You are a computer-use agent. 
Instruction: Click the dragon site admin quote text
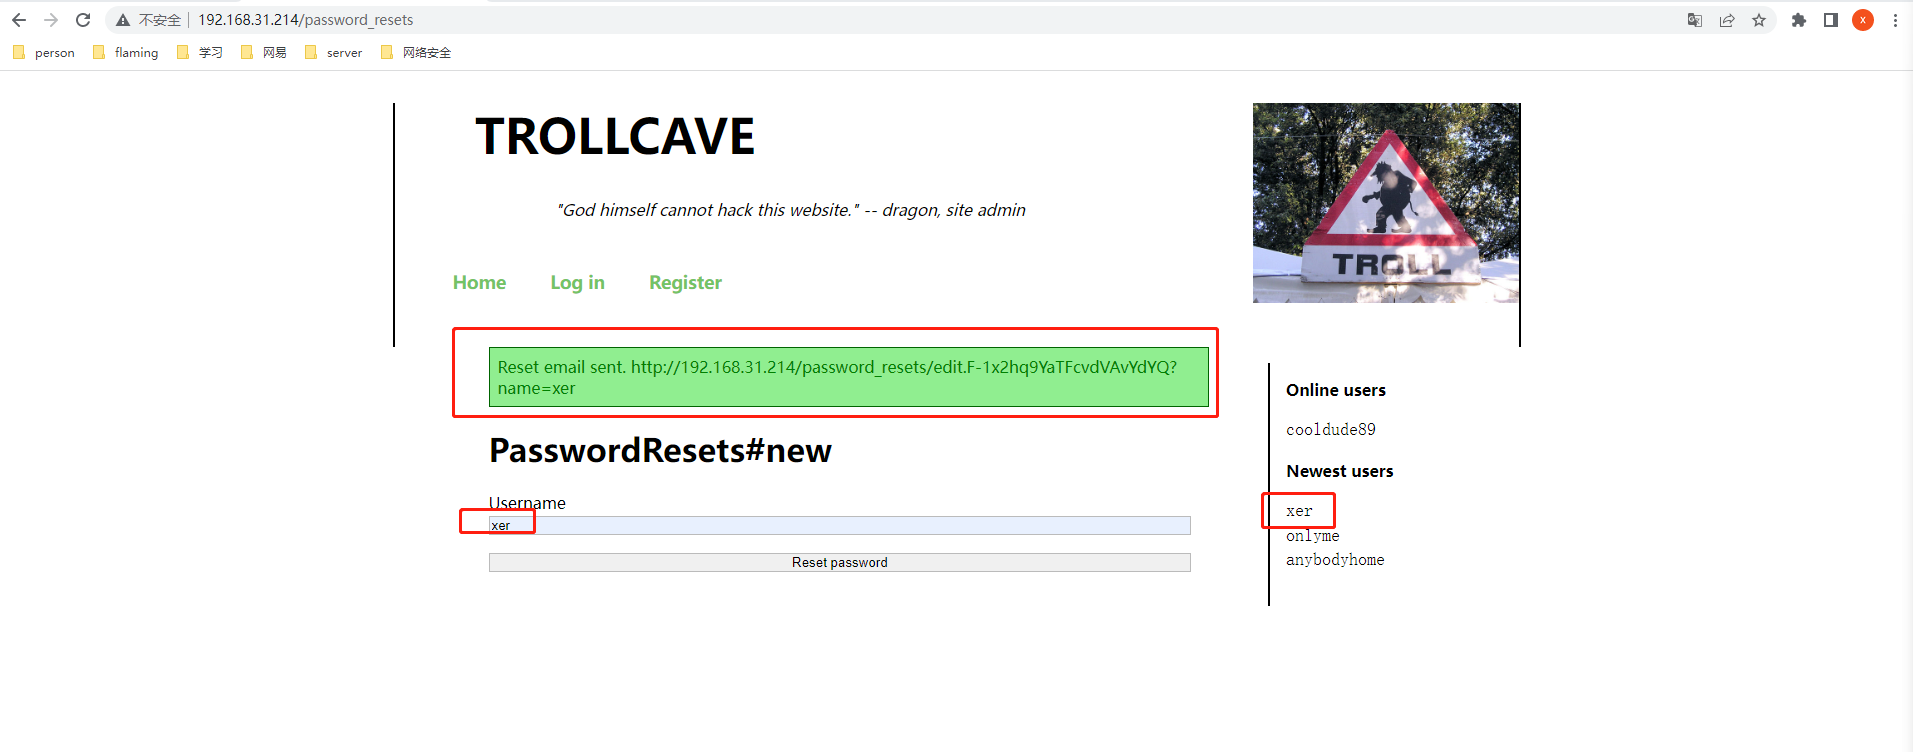791,210
